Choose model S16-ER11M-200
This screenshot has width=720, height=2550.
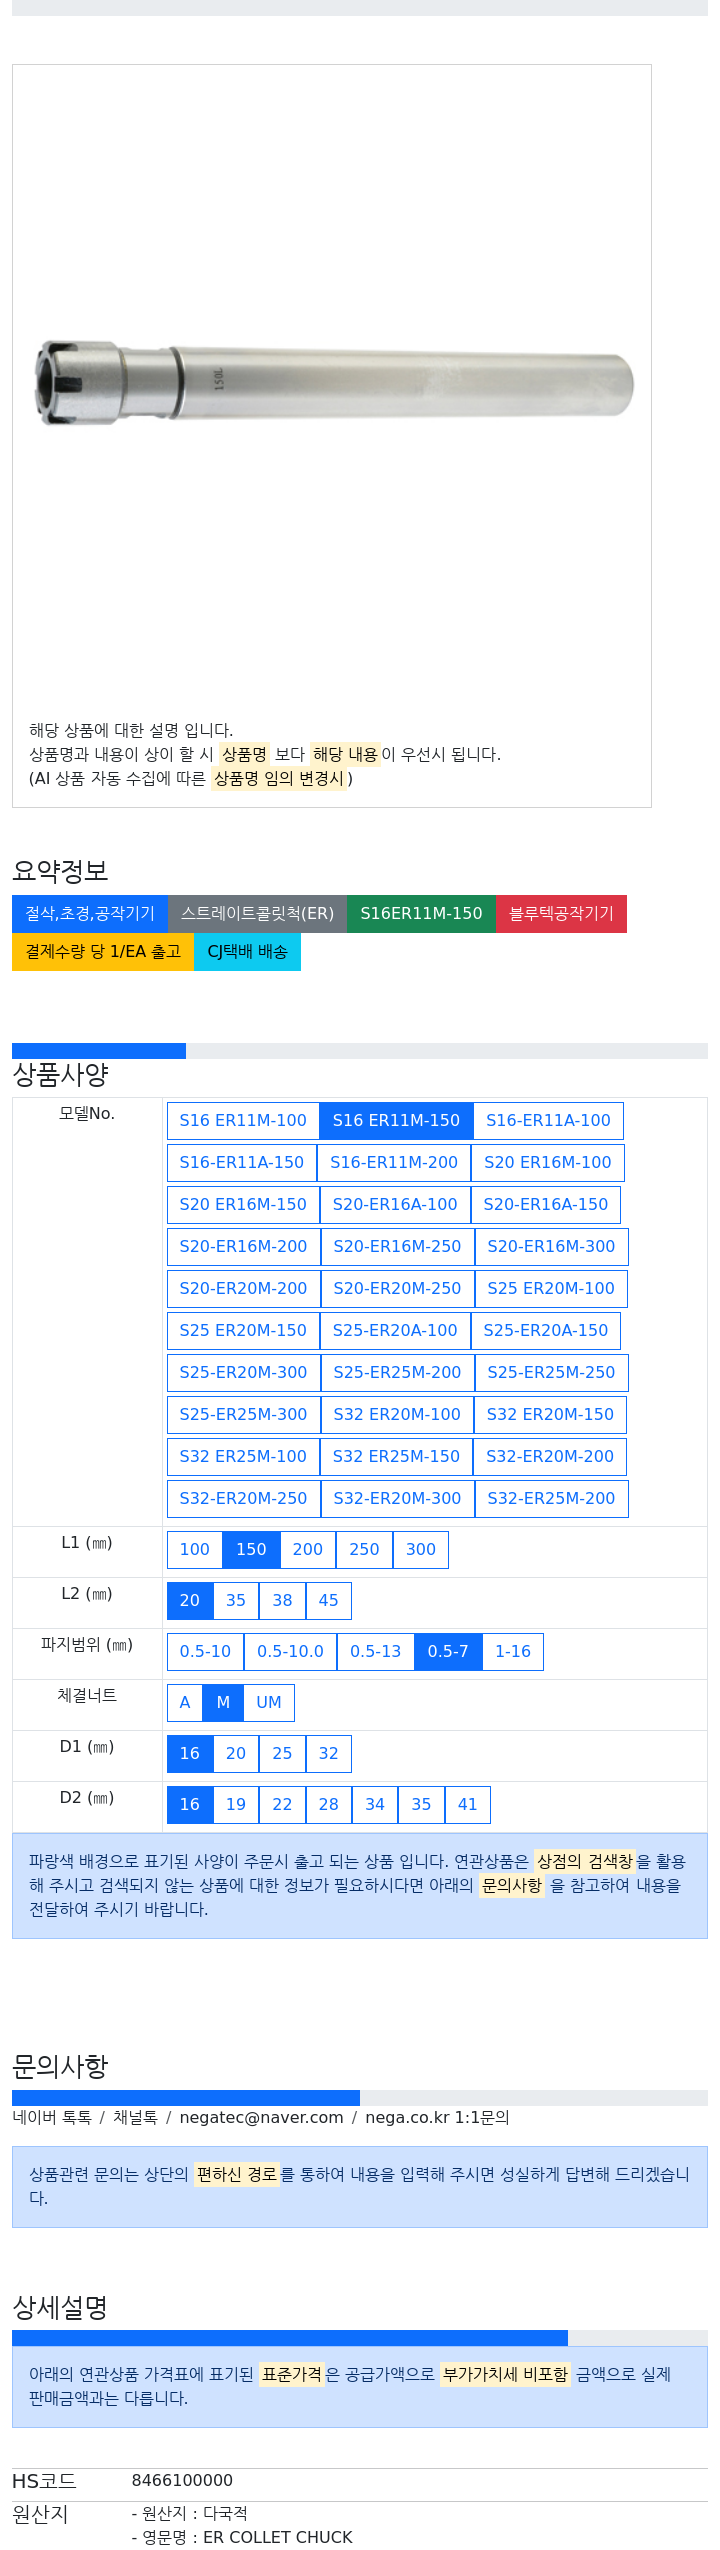394,1163
